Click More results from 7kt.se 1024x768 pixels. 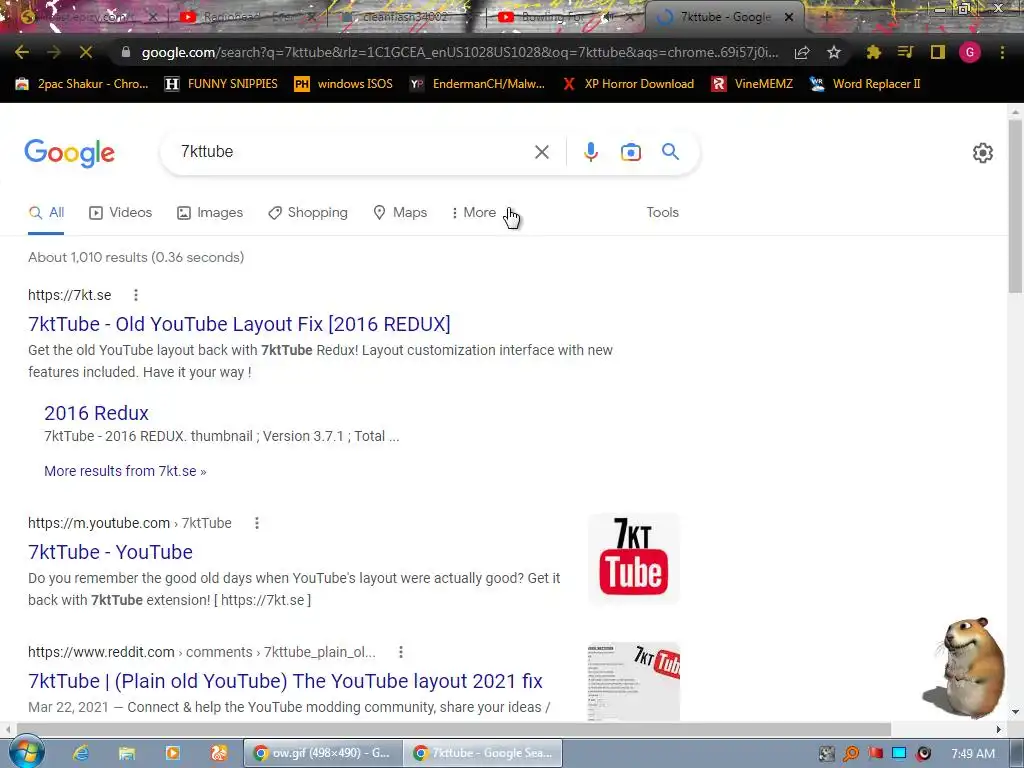click(125, 471)
